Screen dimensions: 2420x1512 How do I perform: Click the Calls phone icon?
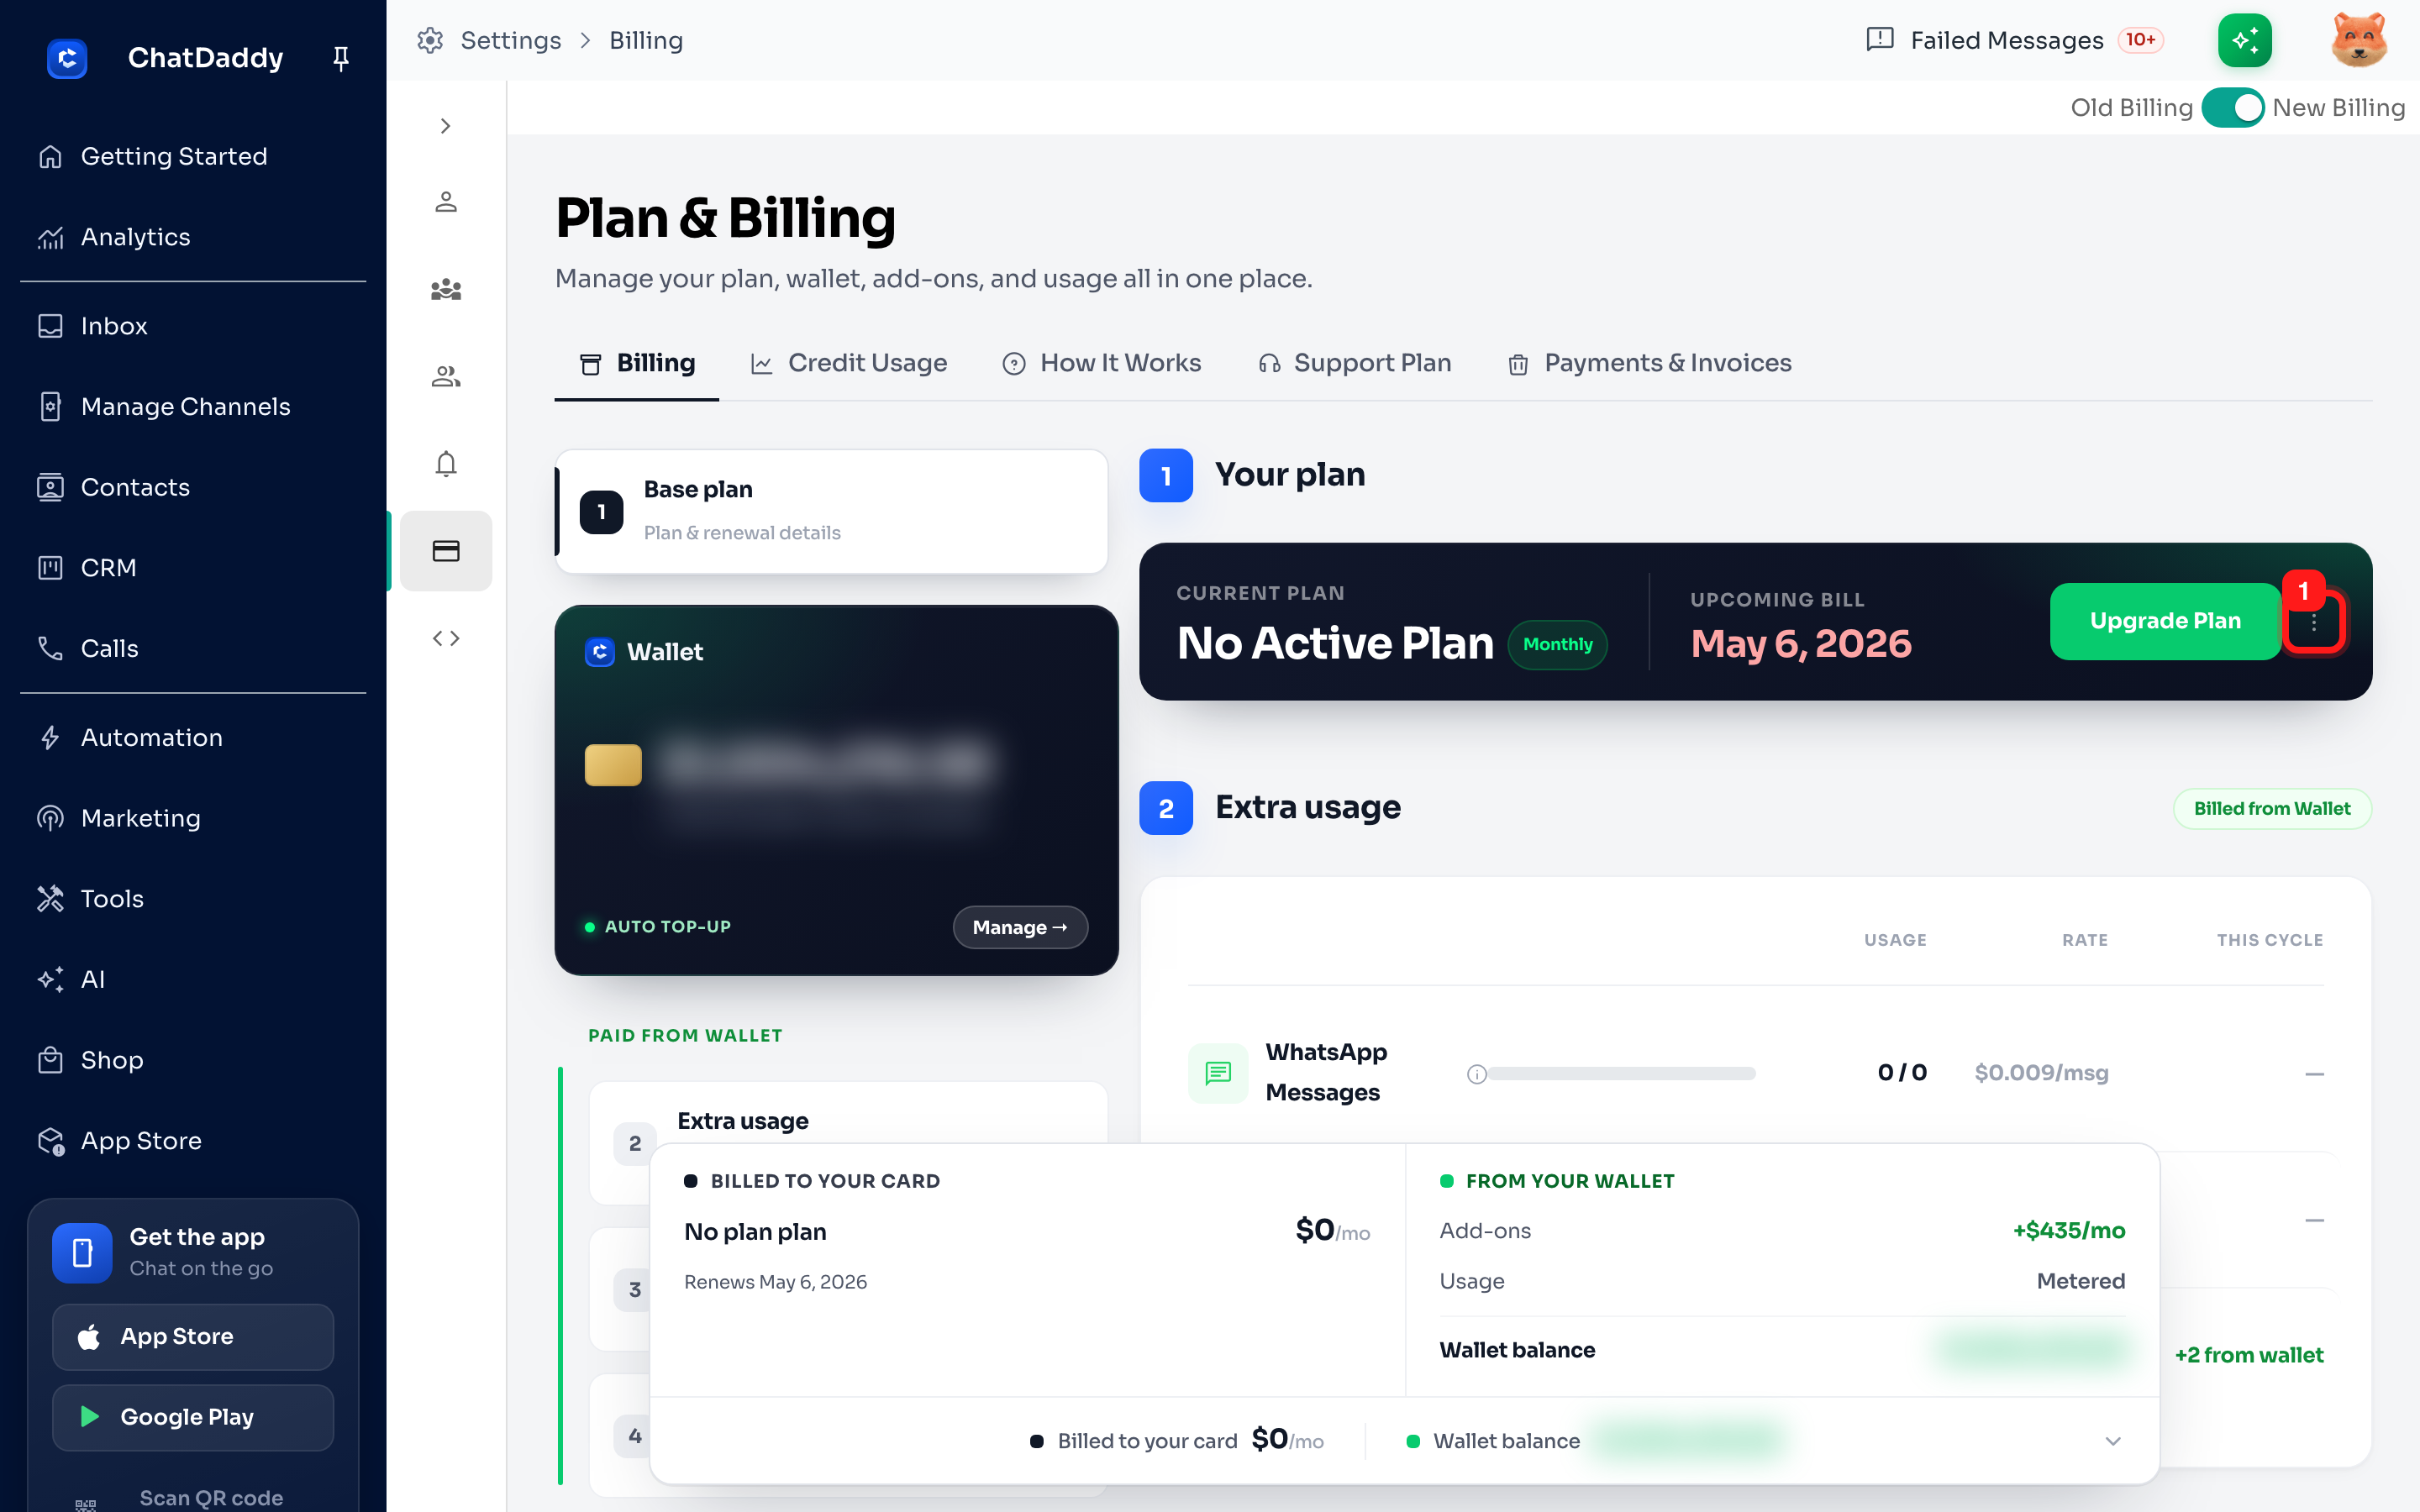50,649
